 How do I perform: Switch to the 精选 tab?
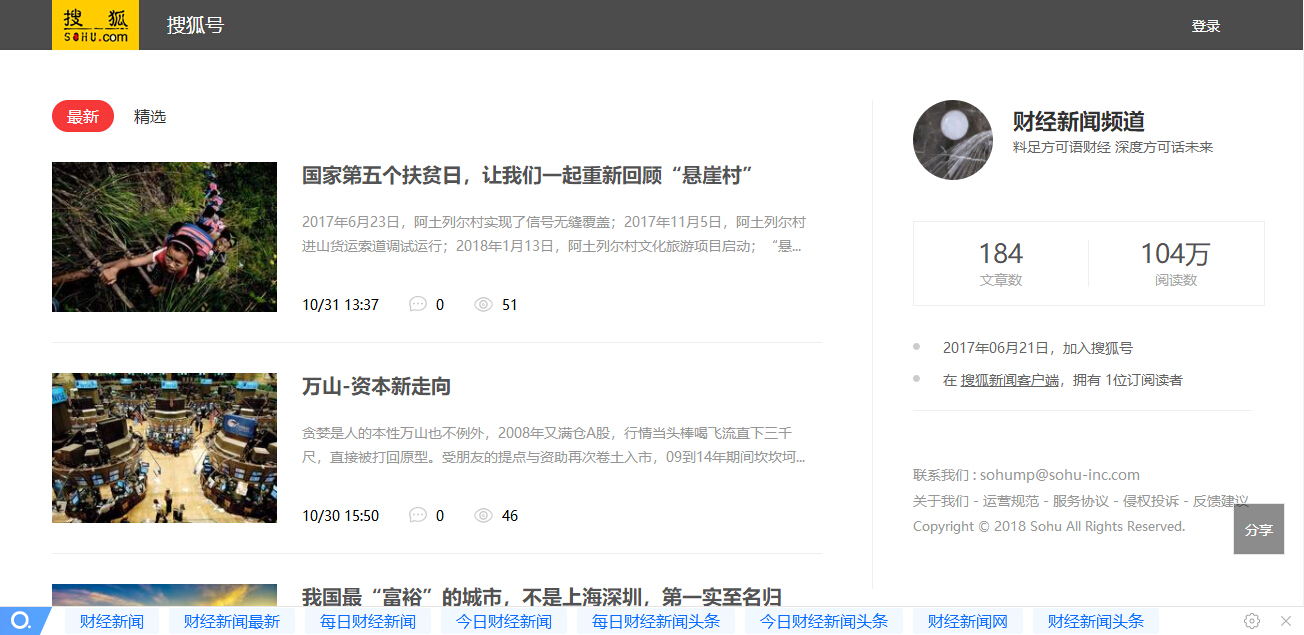(150, 117)
